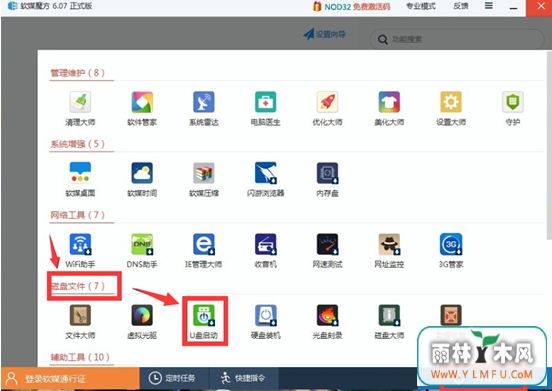This screenshot has width=552, height=391.
Task: Click the 磁盘文件 (7) heading text
Action: (x=78, y=286)
